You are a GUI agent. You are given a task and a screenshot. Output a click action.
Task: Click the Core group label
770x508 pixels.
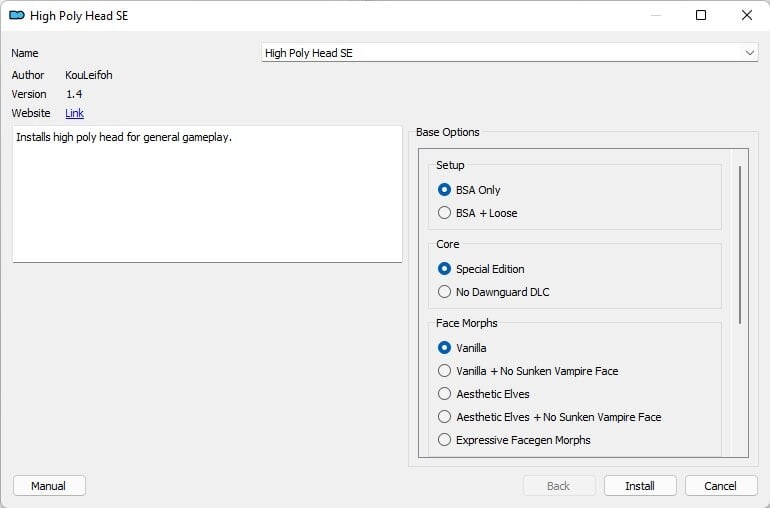(x=447, y=244)
